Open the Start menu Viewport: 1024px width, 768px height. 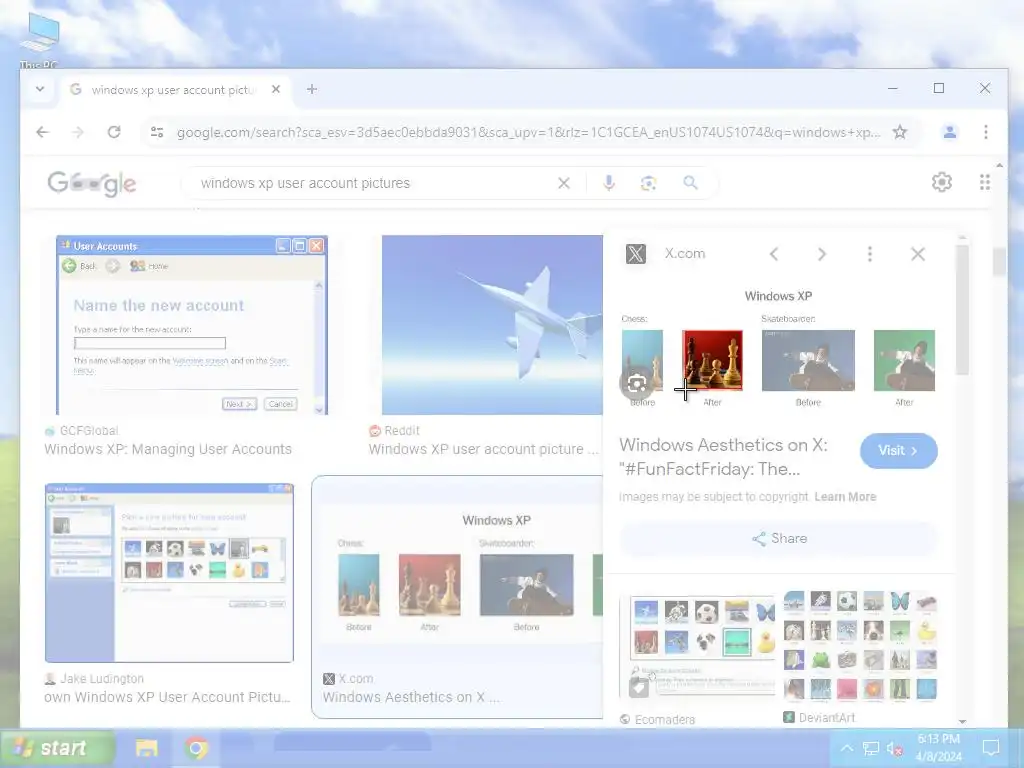coord(59,748)
